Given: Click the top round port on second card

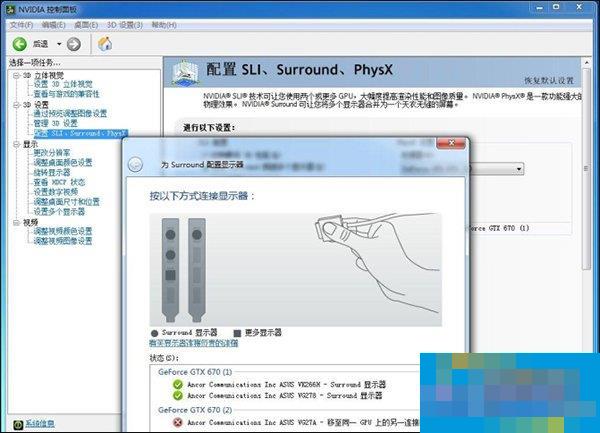Looking at the screenshot, I should (197, 234).
